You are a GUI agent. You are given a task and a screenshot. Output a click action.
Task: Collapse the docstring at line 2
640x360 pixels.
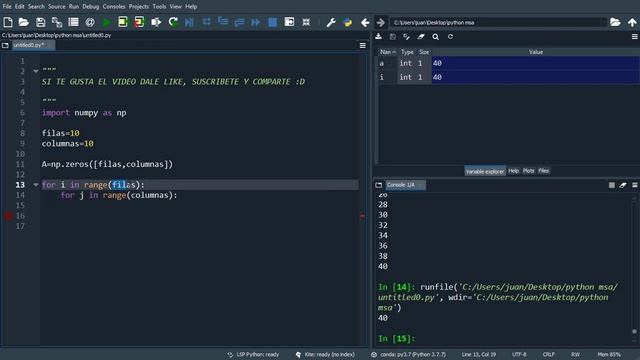36,71
